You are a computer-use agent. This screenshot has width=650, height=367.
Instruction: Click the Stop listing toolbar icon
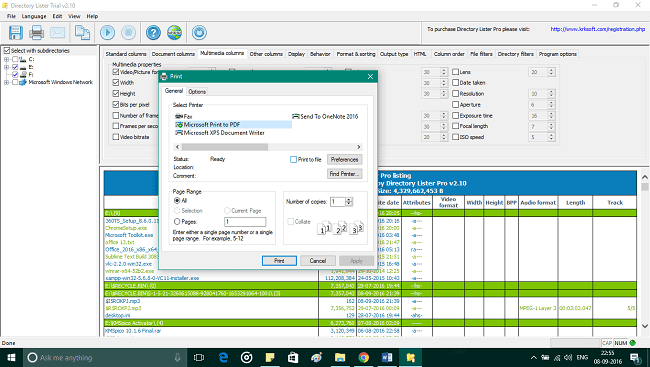(129, 32)
